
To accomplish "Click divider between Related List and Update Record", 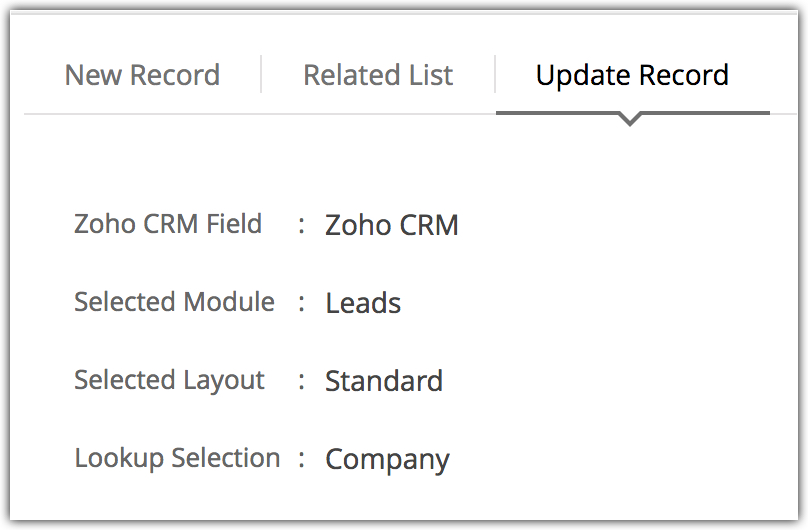I will pos(495,75).
